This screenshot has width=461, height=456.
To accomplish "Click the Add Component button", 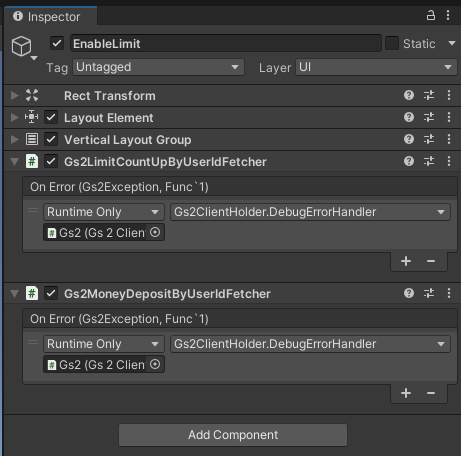I will click(x=233, y=435).
